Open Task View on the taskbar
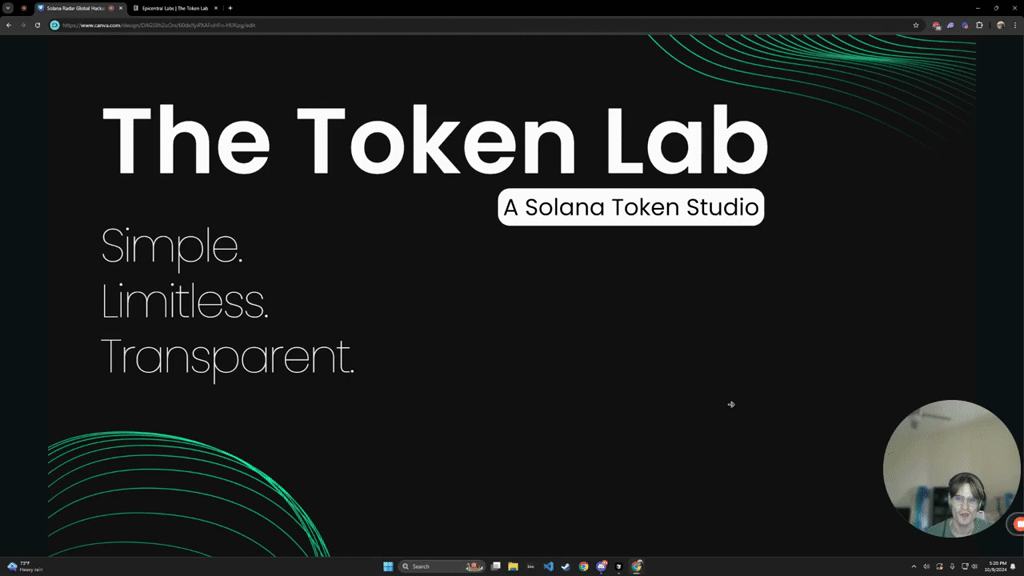1024x576 pixels. pos(496,566)
